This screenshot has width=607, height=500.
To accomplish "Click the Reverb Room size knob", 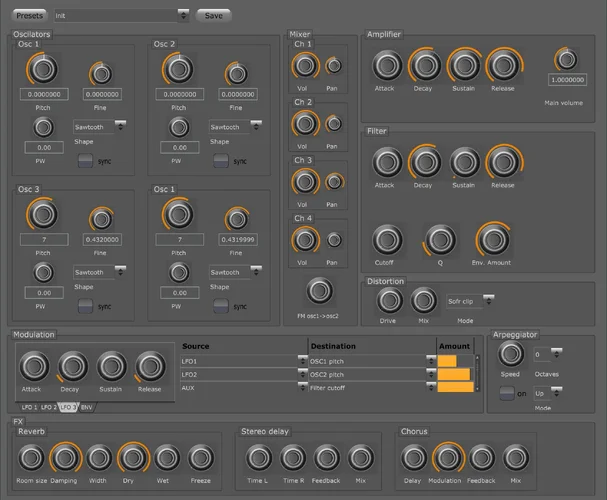I will [x=32, y=458].
